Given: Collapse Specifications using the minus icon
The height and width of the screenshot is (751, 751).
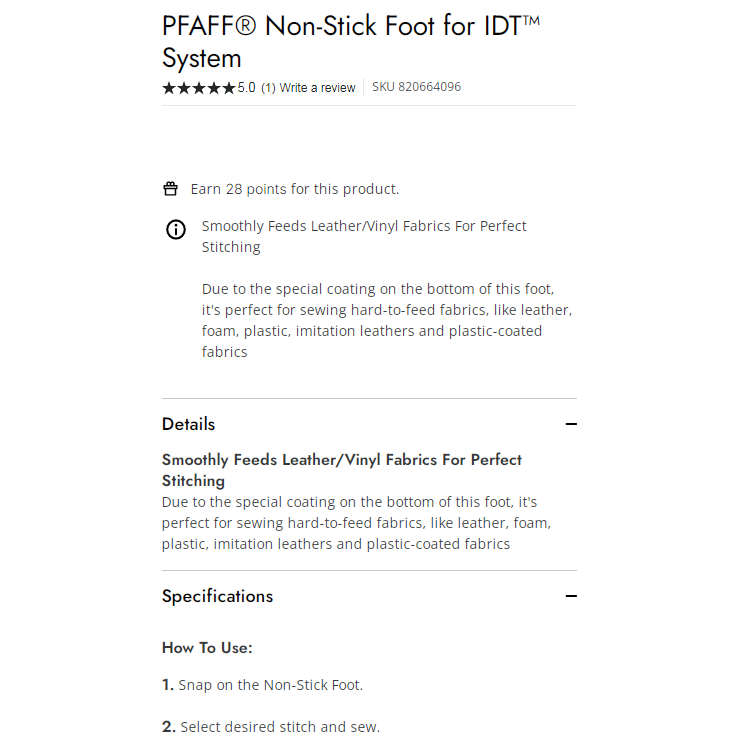Looking at the screenshot, I should (571, 596).
